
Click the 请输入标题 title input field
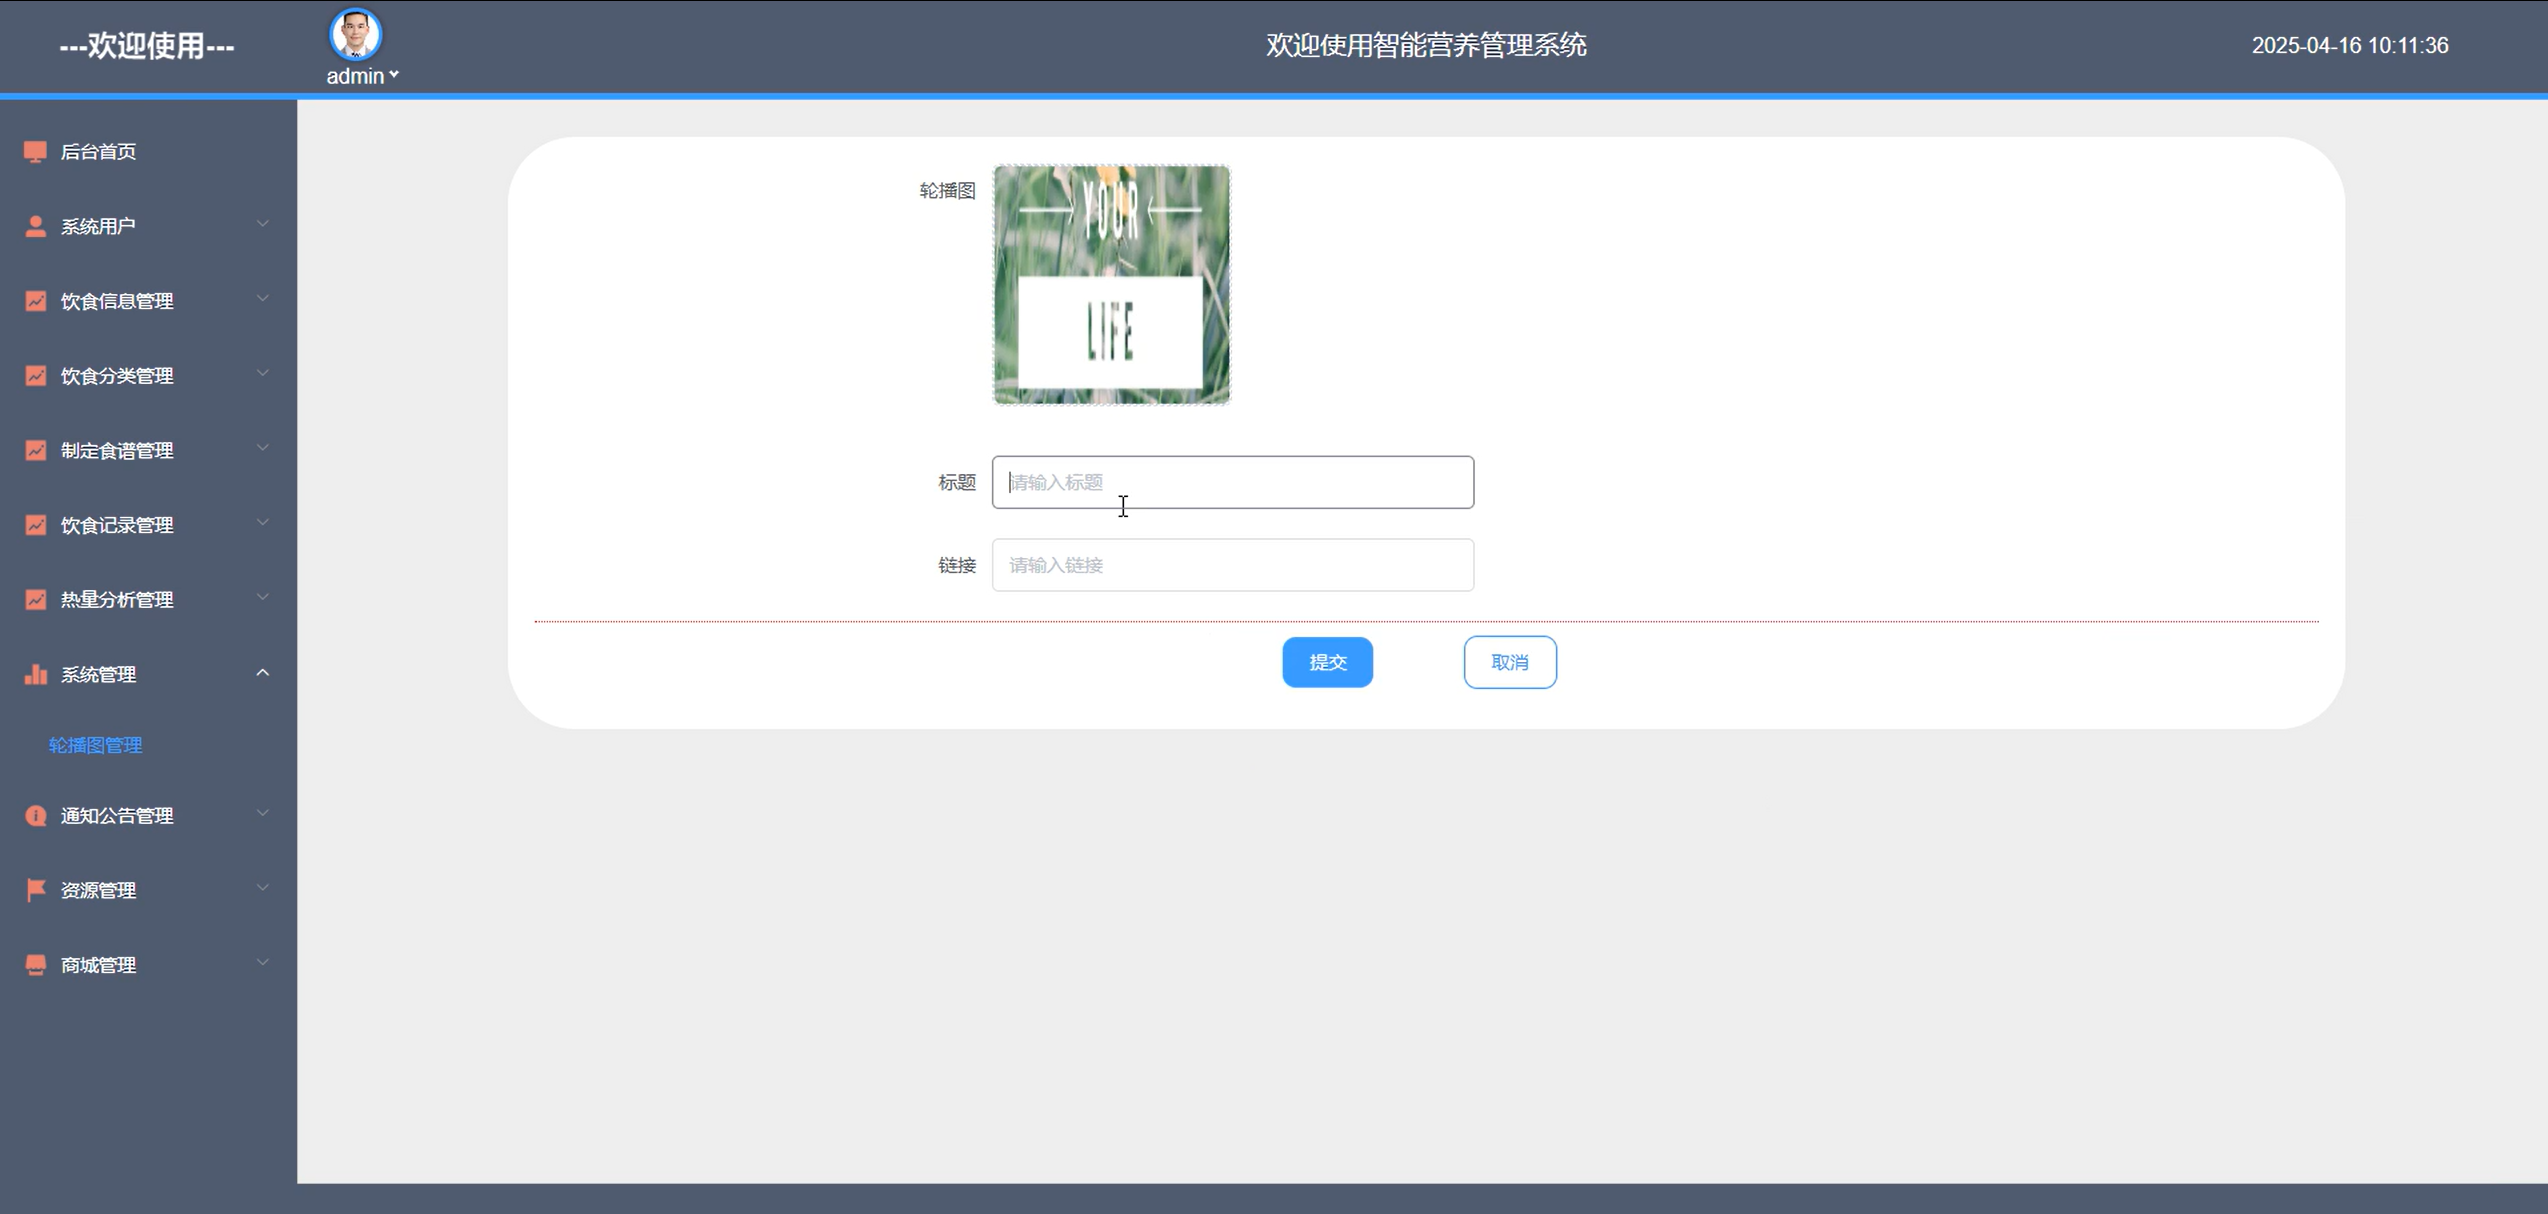pyautogui.click(x=1232, y=482)
